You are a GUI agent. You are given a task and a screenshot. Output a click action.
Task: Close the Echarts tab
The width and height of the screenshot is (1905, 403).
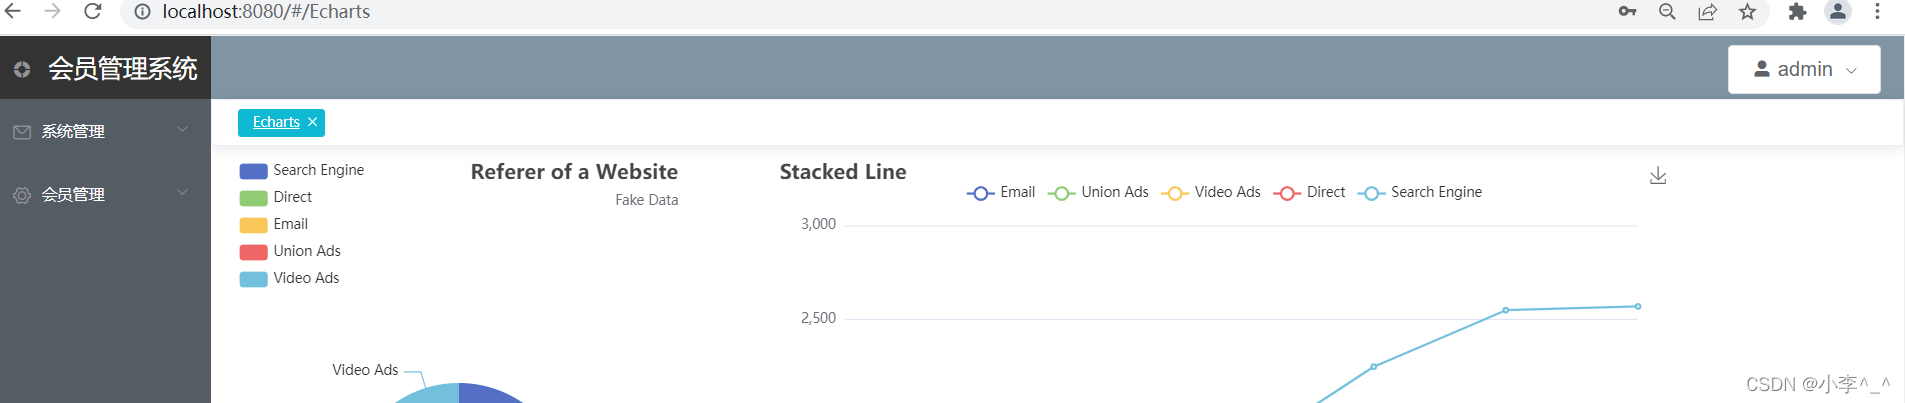(313, 122)
